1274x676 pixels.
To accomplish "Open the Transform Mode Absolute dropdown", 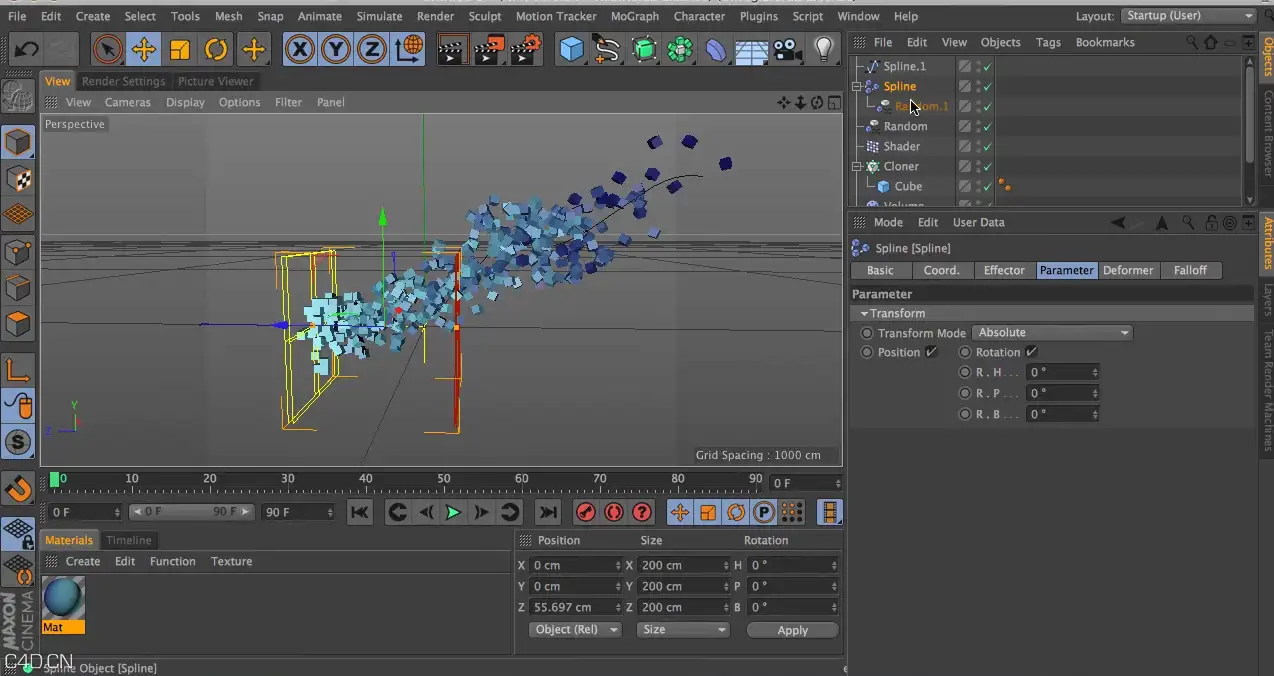I will click(x=1053, y=333).
